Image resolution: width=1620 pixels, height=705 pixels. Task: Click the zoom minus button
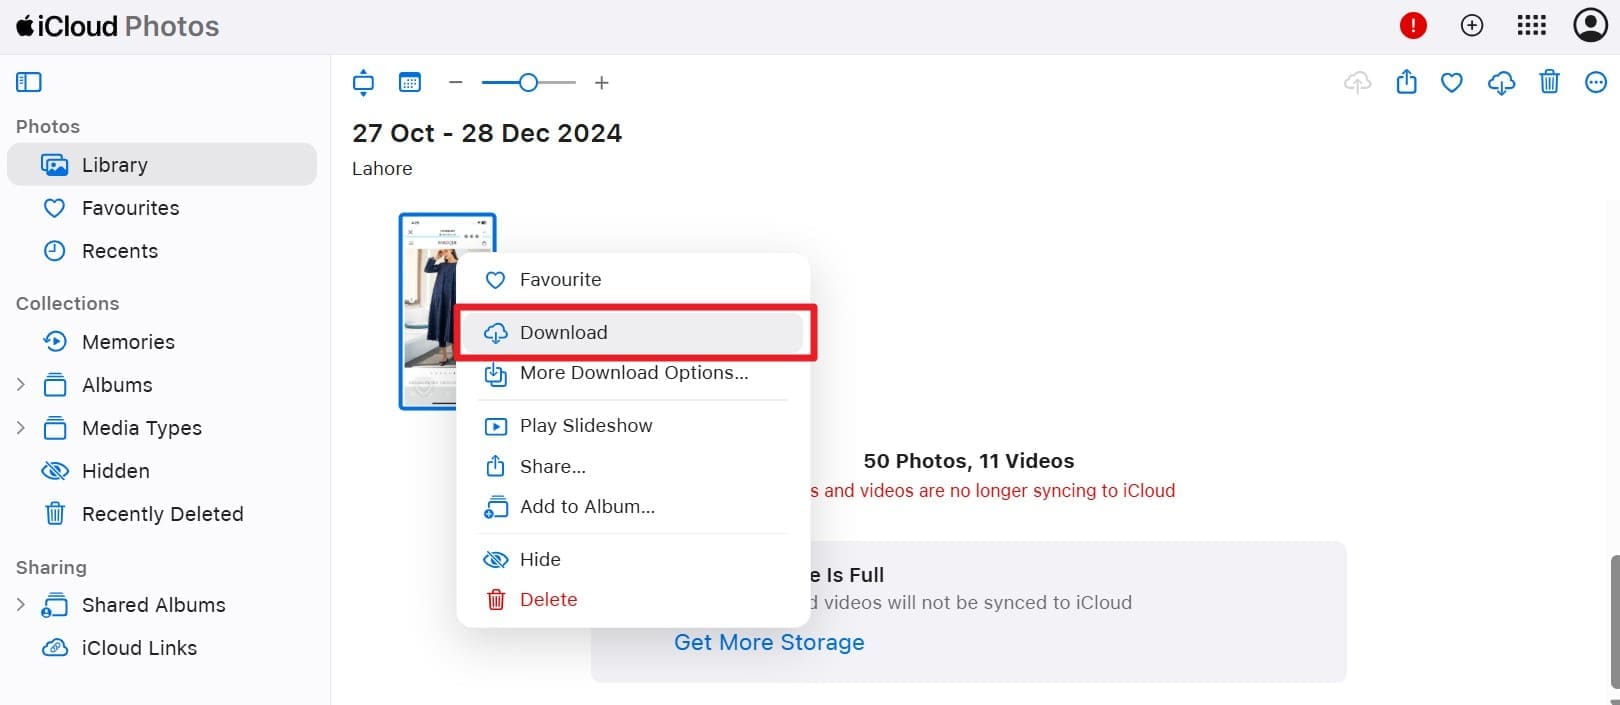coord(455,82)
